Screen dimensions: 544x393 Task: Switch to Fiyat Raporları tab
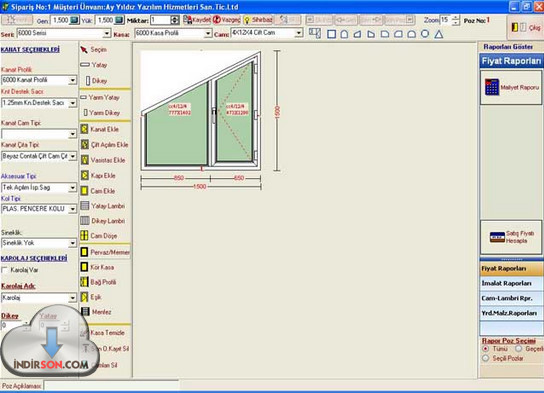click(x=511, y=269)
